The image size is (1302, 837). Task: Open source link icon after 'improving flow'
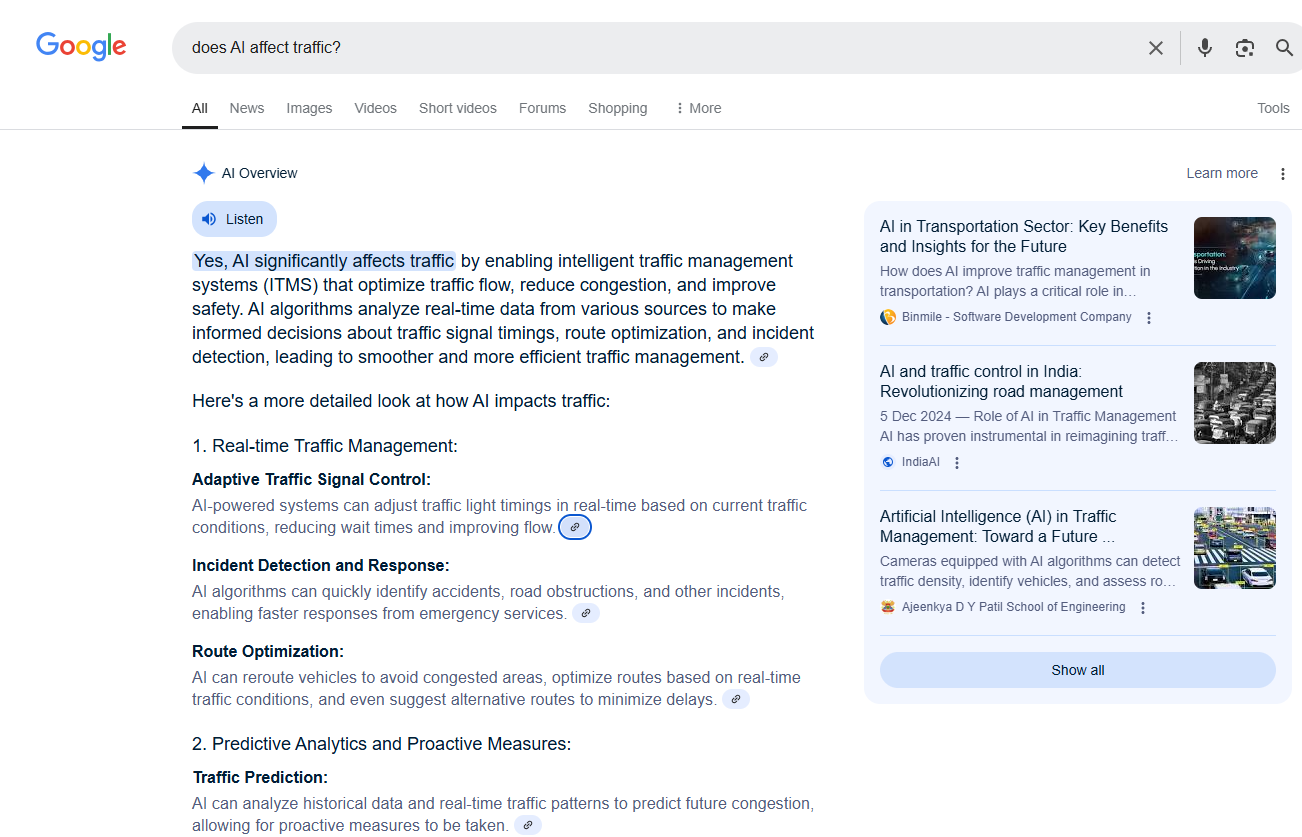[x=575, y=527]
